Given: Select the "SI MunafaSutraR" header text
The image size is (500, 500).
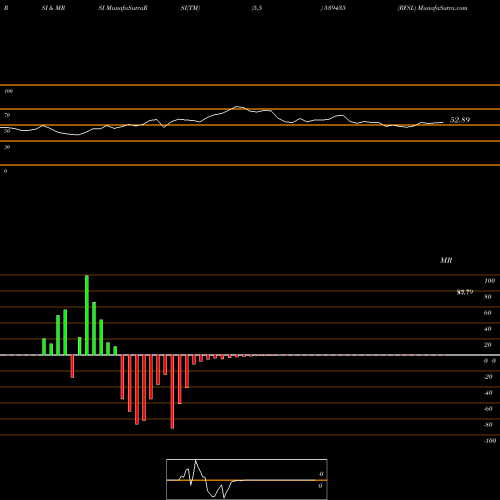Looking at the screenshot, I should pos(123,8).
